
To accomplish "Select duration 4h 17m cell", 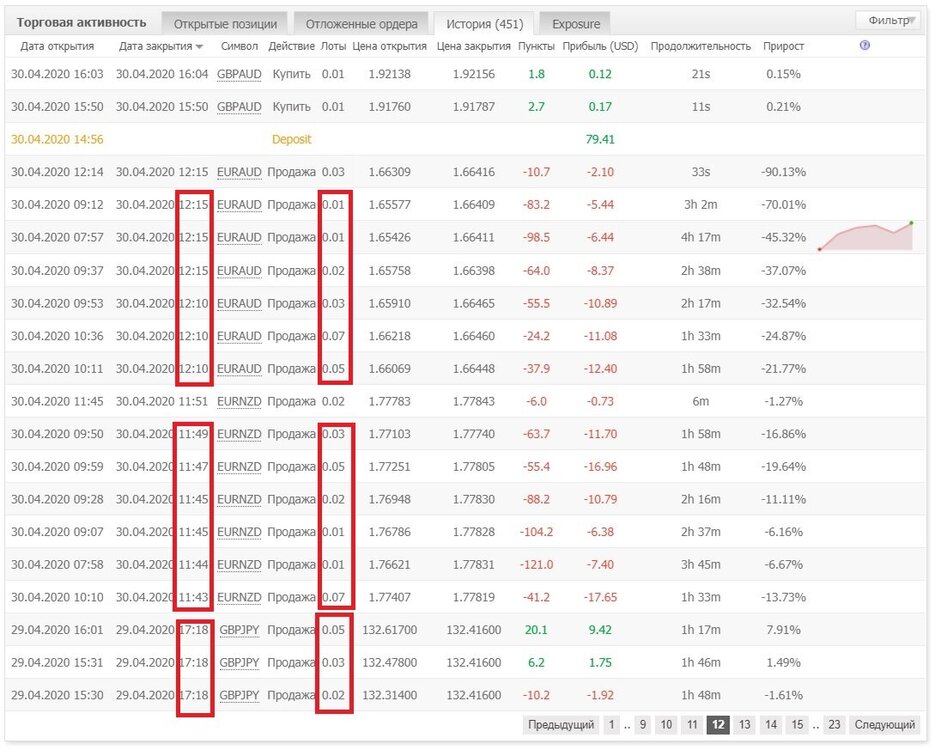I will pos(701,237).
